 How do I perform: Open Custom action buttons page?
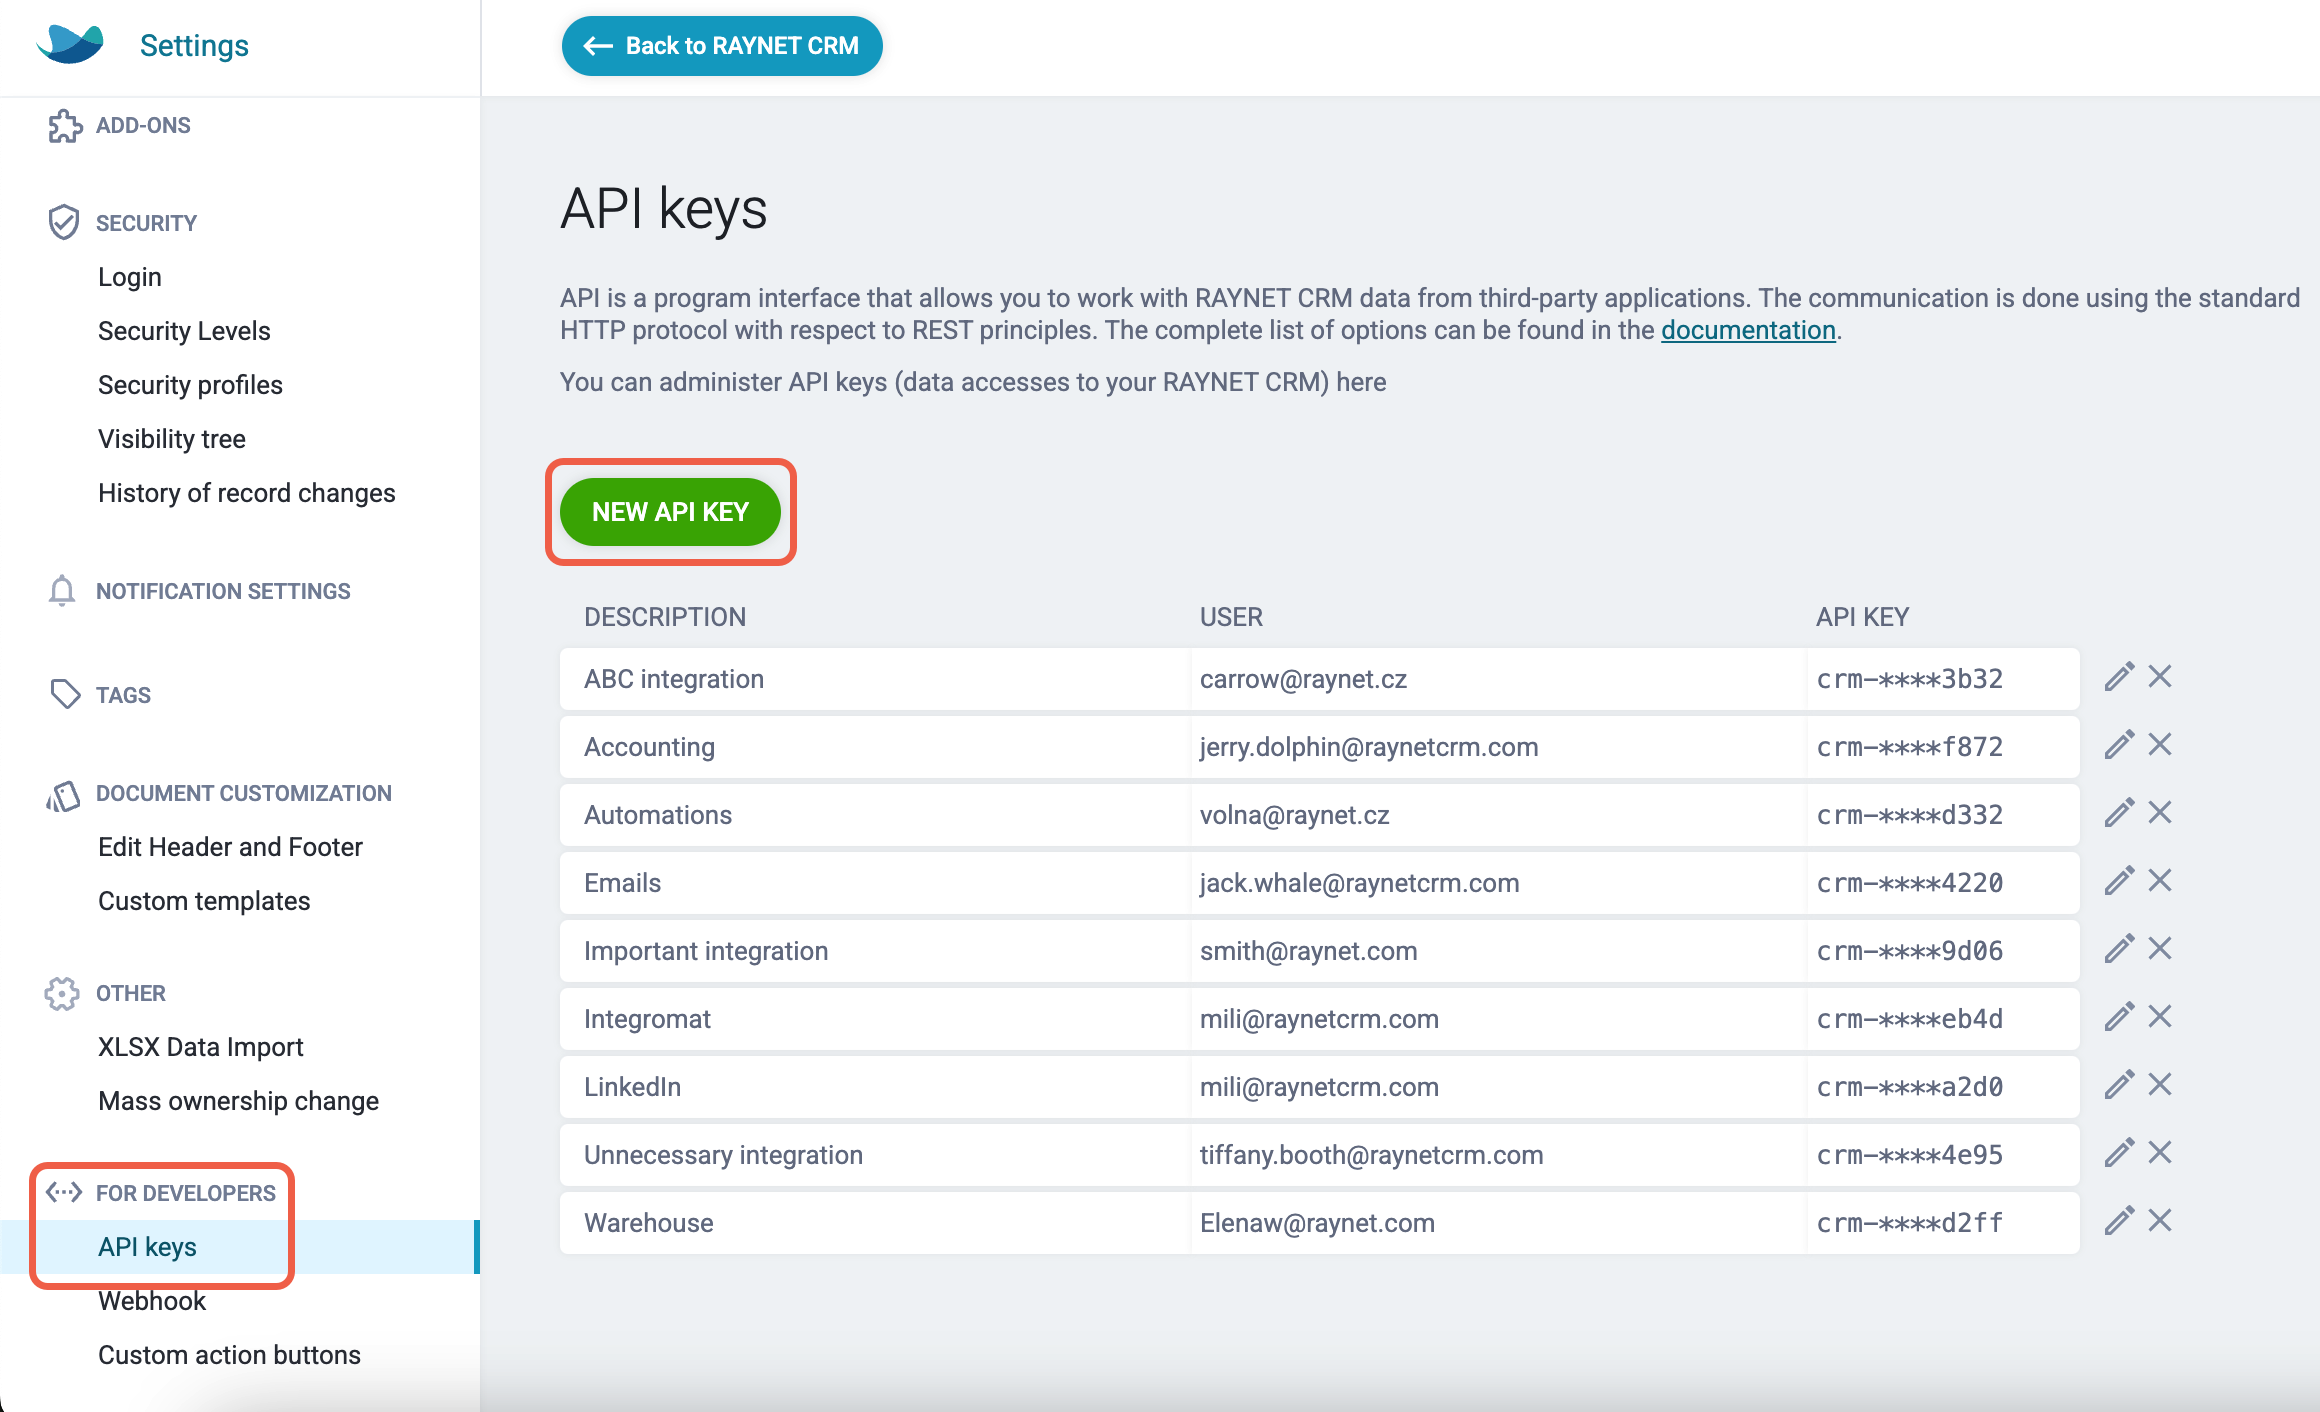point(229,1355)
